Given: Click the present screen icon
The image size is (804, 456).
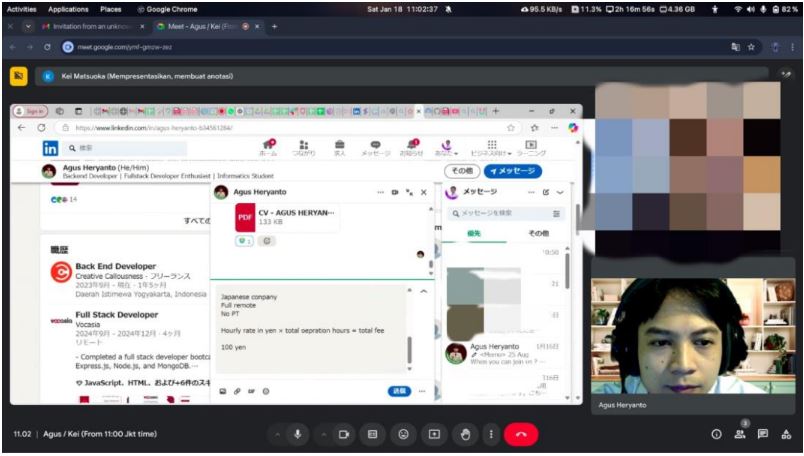Looking at the screenshot, I should click(434, 434).
